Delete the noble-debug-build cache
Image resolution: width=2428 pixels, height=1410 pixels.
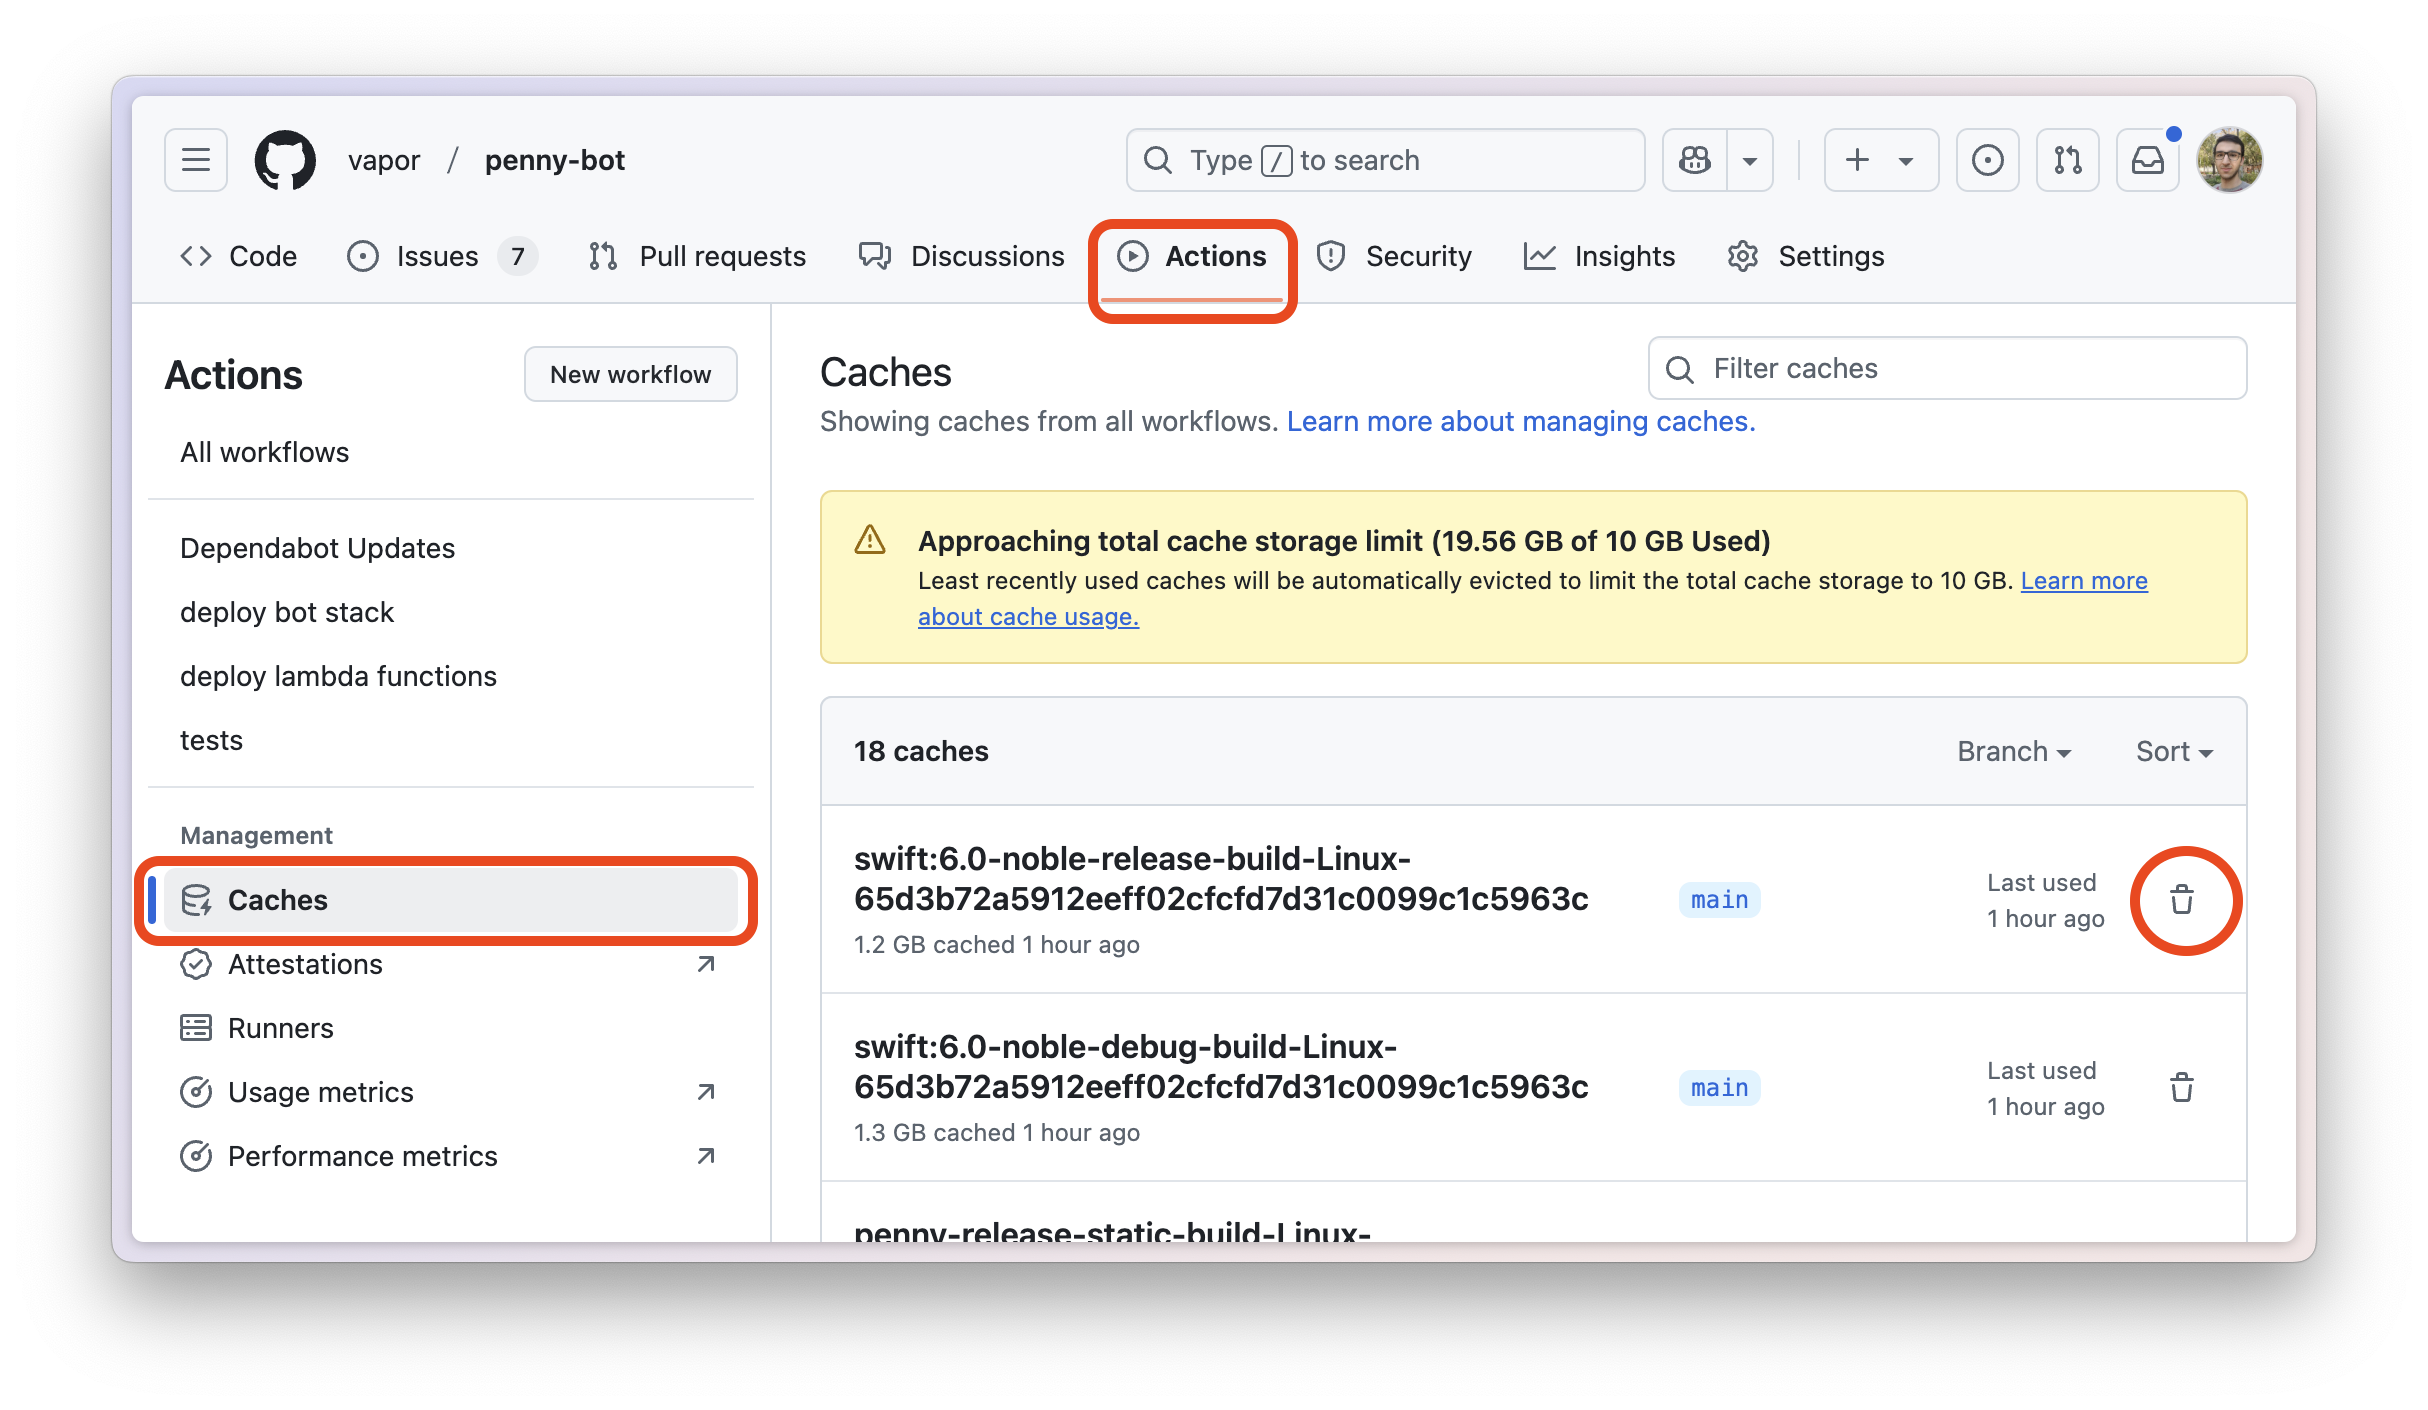(x=2182, y=1088)
